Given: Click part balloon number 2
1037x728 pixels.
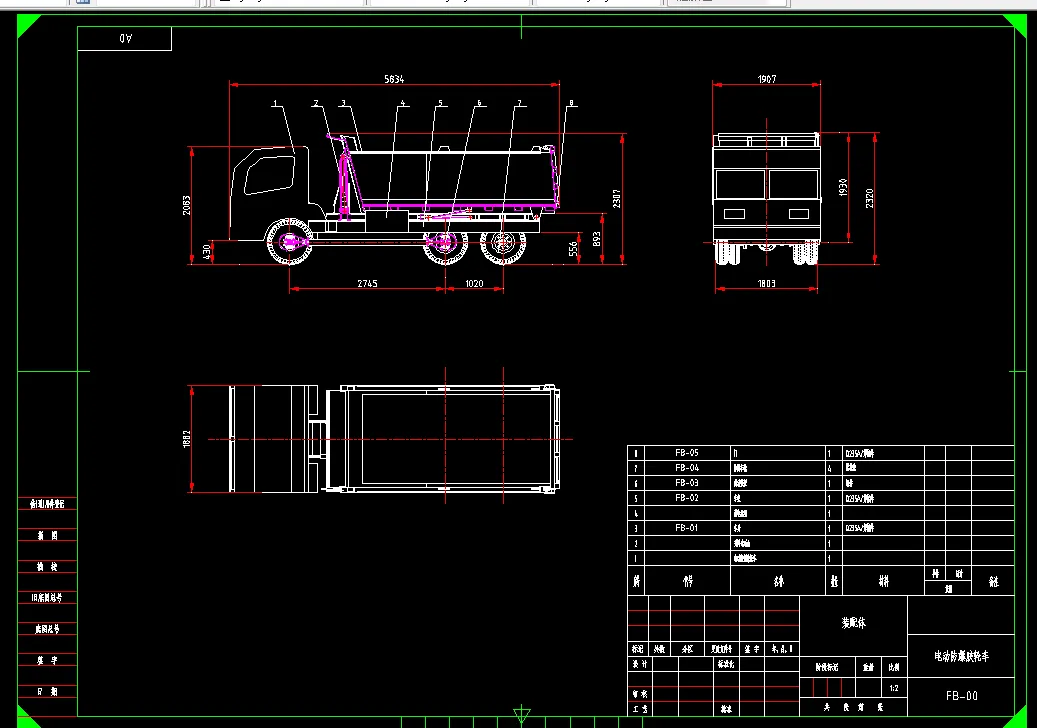Looking at the screenshot, I should pyautogui.click(x=315, y=103).
